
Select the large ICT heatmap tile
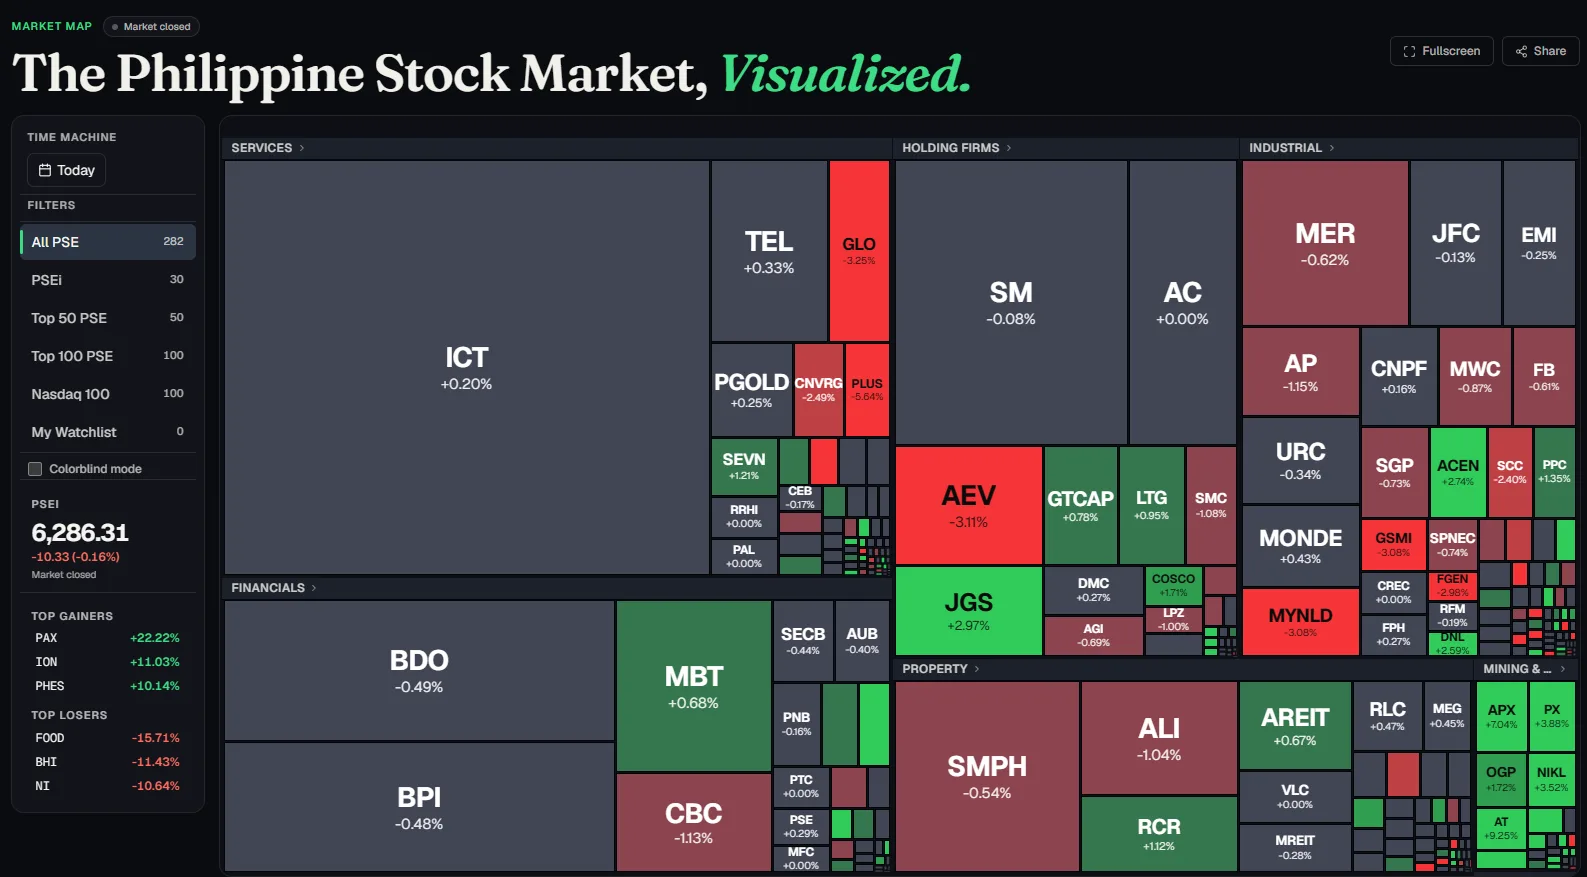coord(467,367)
